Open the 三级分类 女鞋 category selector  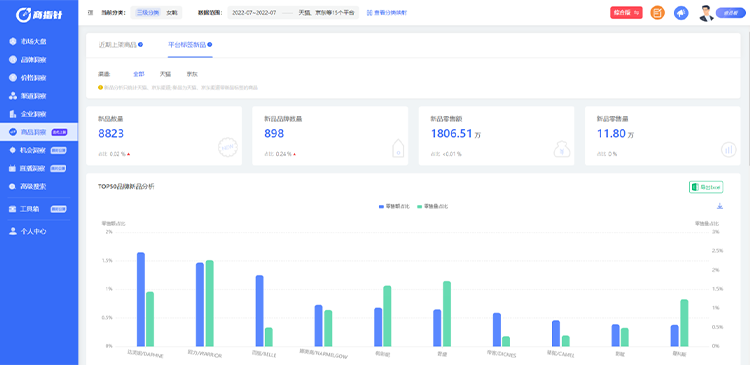click(x=156, y=13)
